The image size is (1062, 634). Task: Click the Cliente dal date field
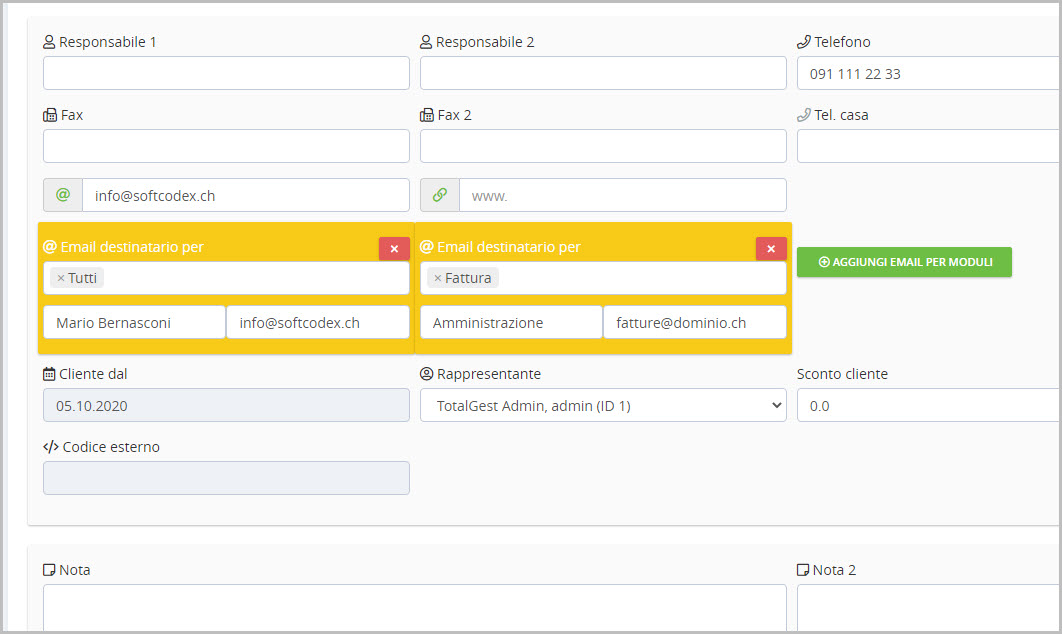point(226,406)
